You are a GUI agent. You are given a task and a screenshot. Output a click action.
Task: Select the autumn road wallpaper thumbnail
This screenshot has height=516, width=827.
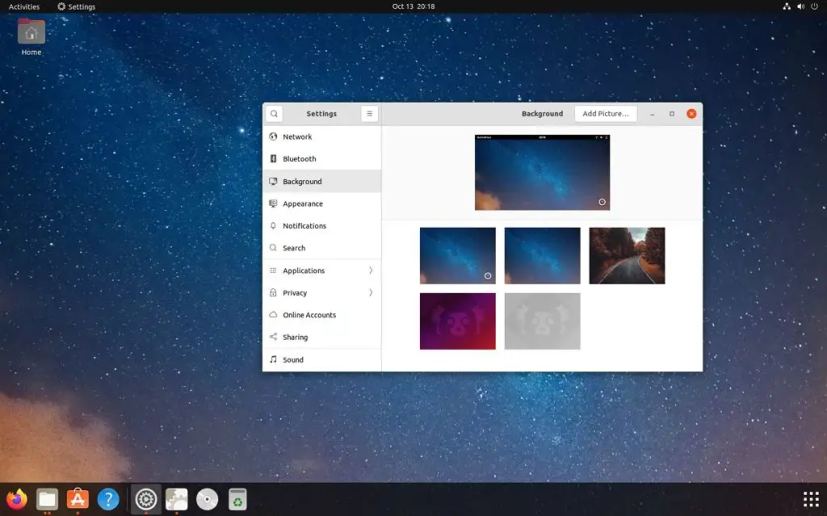click(627, 256)
